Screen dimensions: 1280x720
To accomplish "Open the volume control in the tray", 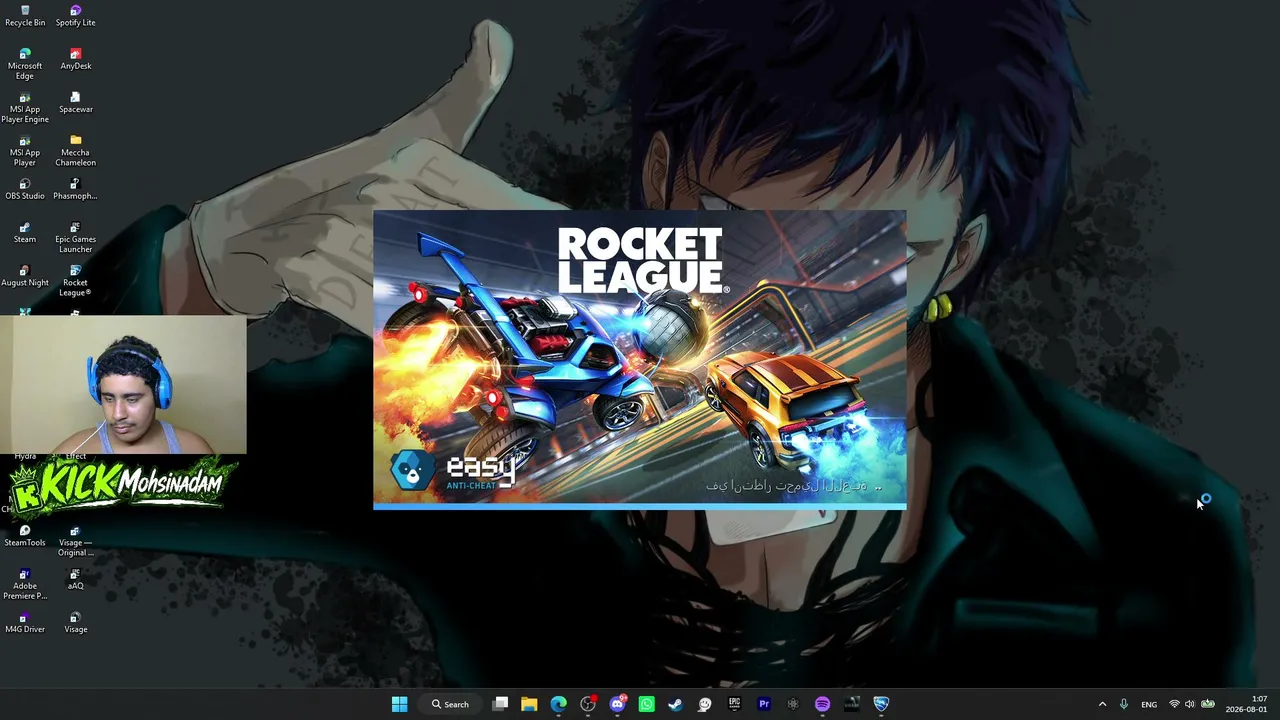I will tap(1190, 704).
